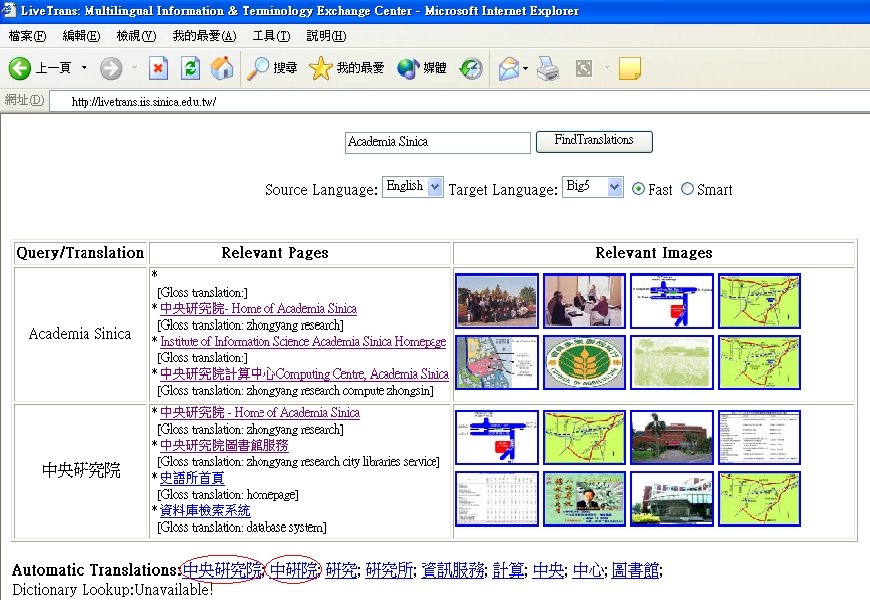Open the 檢視(V) View menu

[136, 36]
